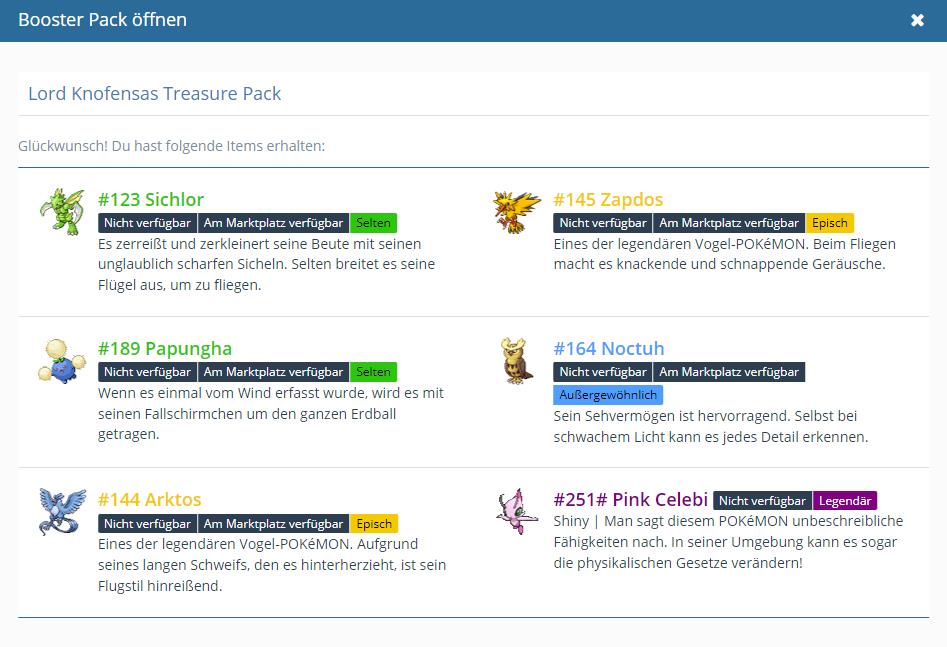Click Papungha's green 'Selten' badge
This screenshot has width=947, height=647.
pyautogui.click(x=373, y=372)
